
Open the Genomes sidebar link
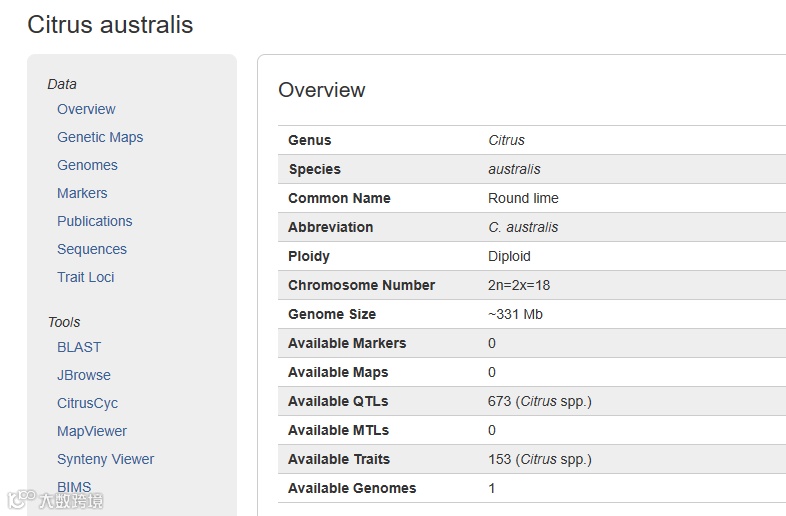click(x=87, y=165)
